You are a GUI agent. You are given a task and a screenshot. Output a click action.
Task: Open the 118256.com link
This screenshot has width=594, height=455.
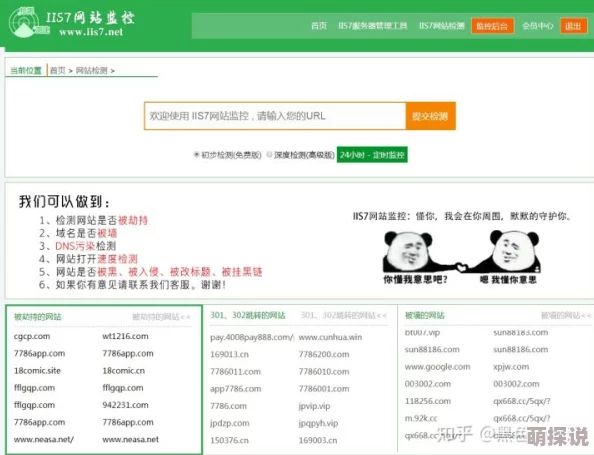(428, 401)
